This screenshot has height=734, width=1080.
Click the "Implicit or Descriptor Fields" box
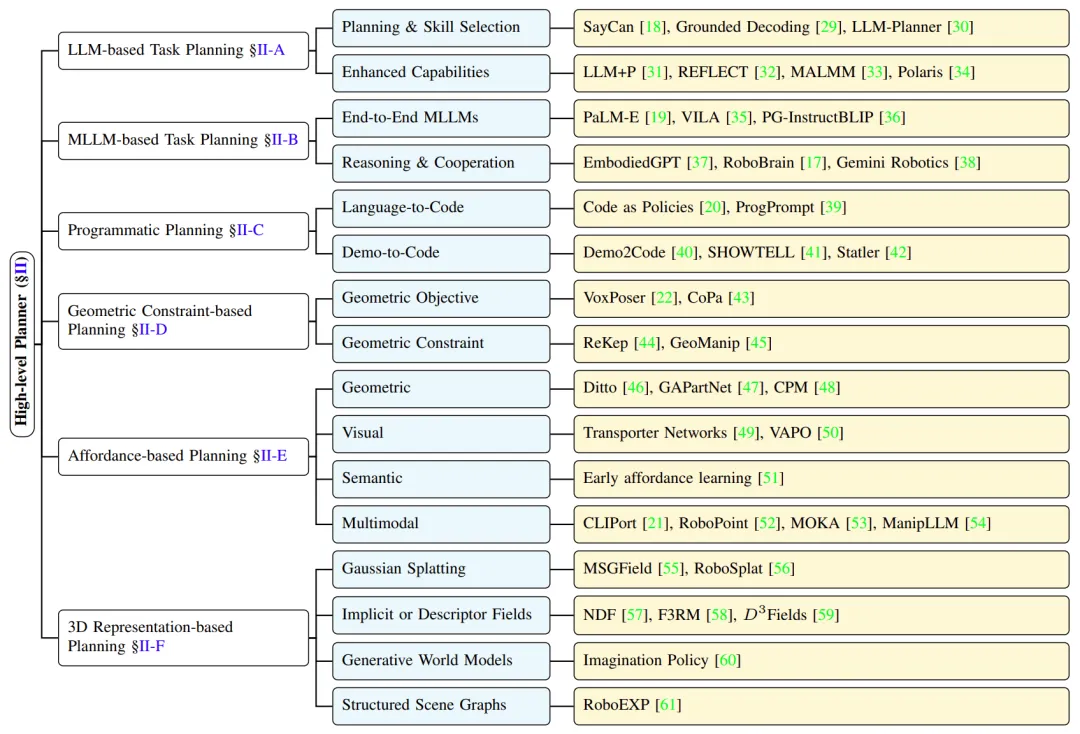click(441, 615)
